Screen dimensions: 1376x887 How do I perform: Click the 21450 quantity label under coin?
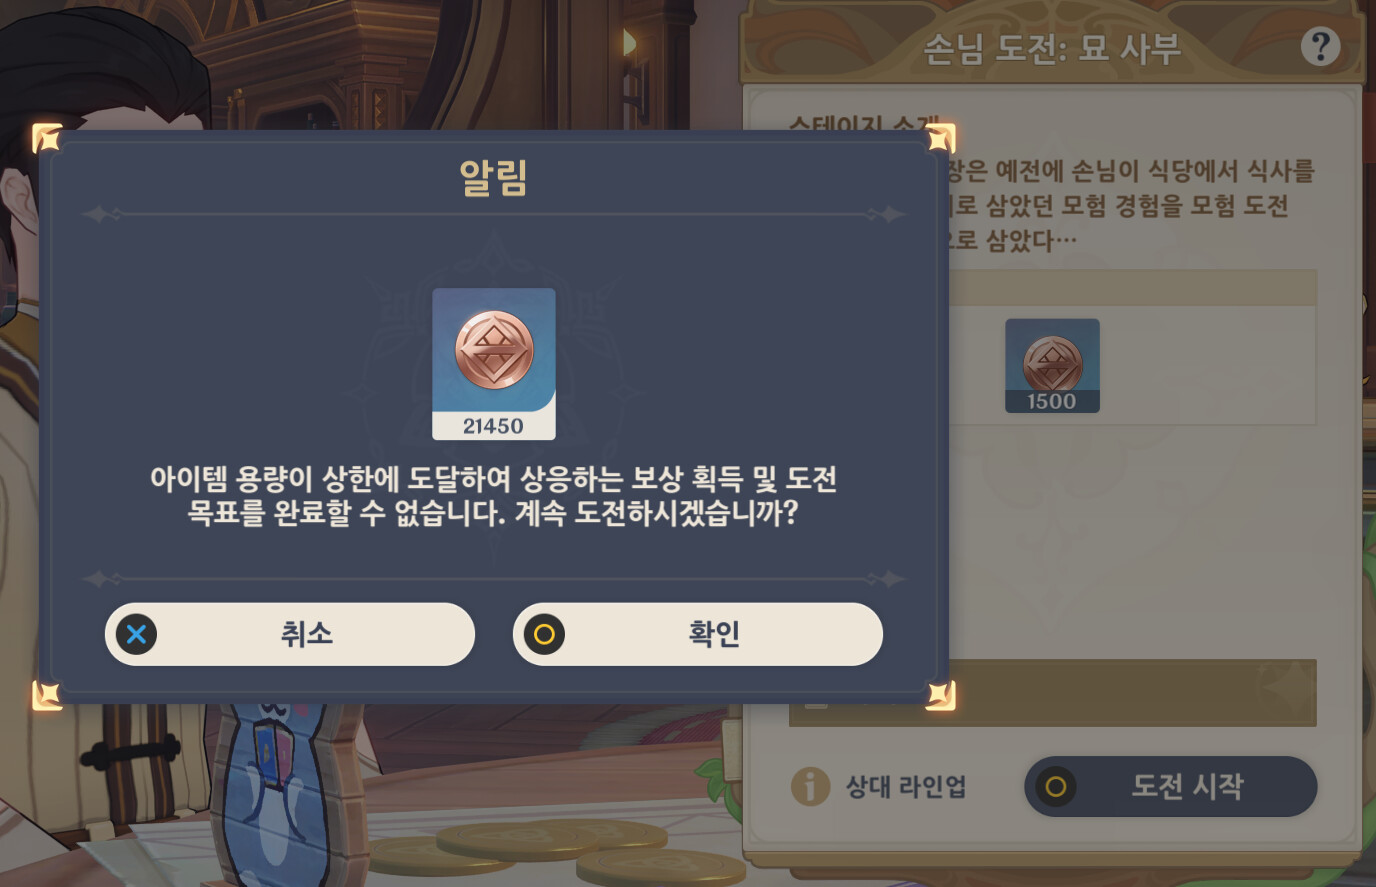coord(494,426)
